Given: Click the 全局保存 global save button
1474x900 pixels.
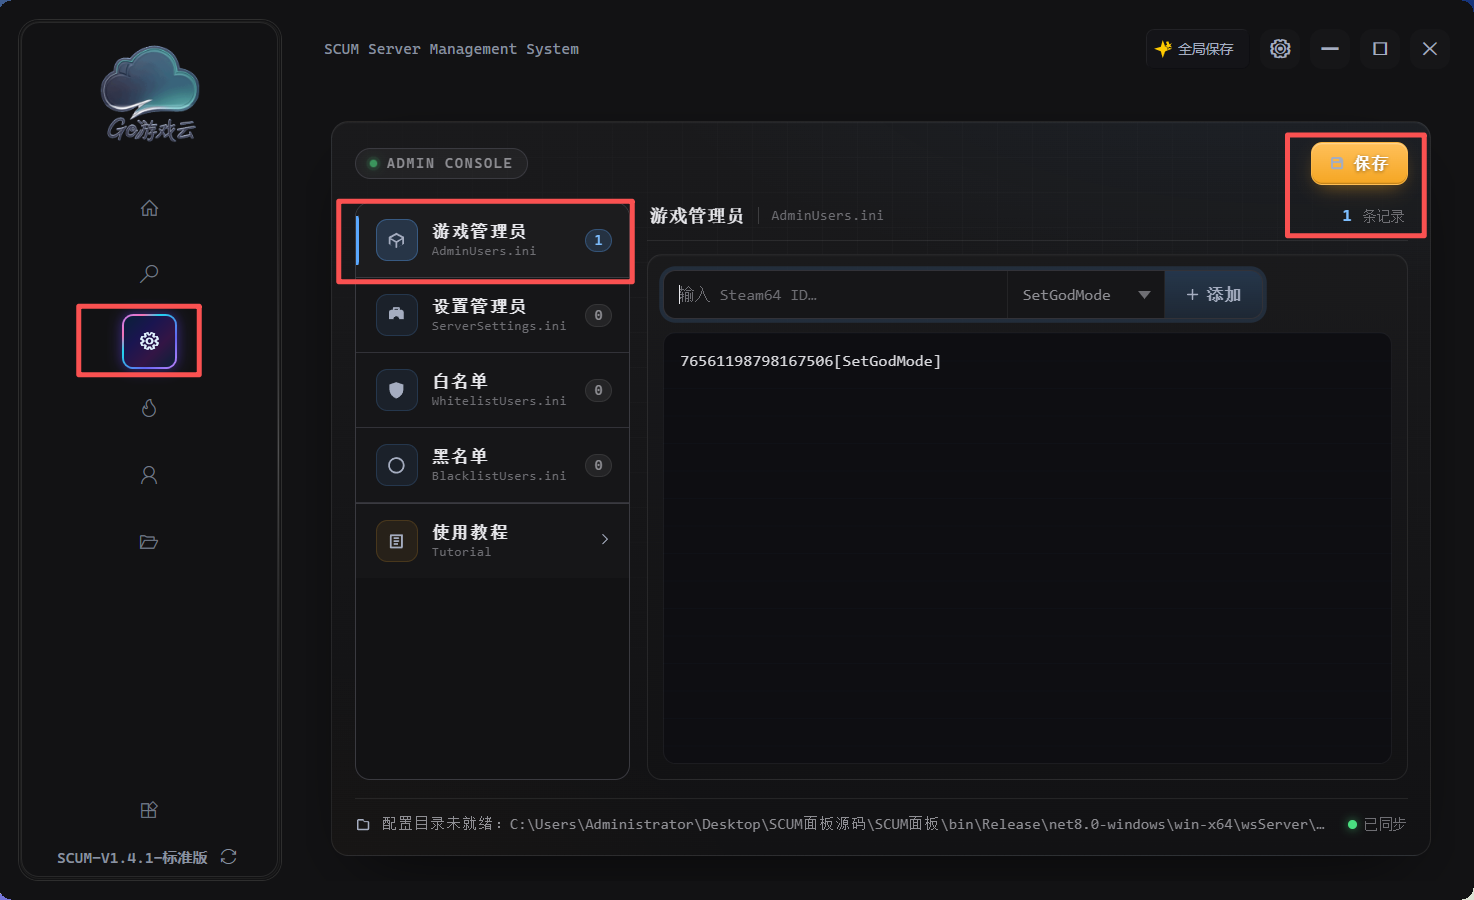Looking at the screenshot, I should point(1195,48).
